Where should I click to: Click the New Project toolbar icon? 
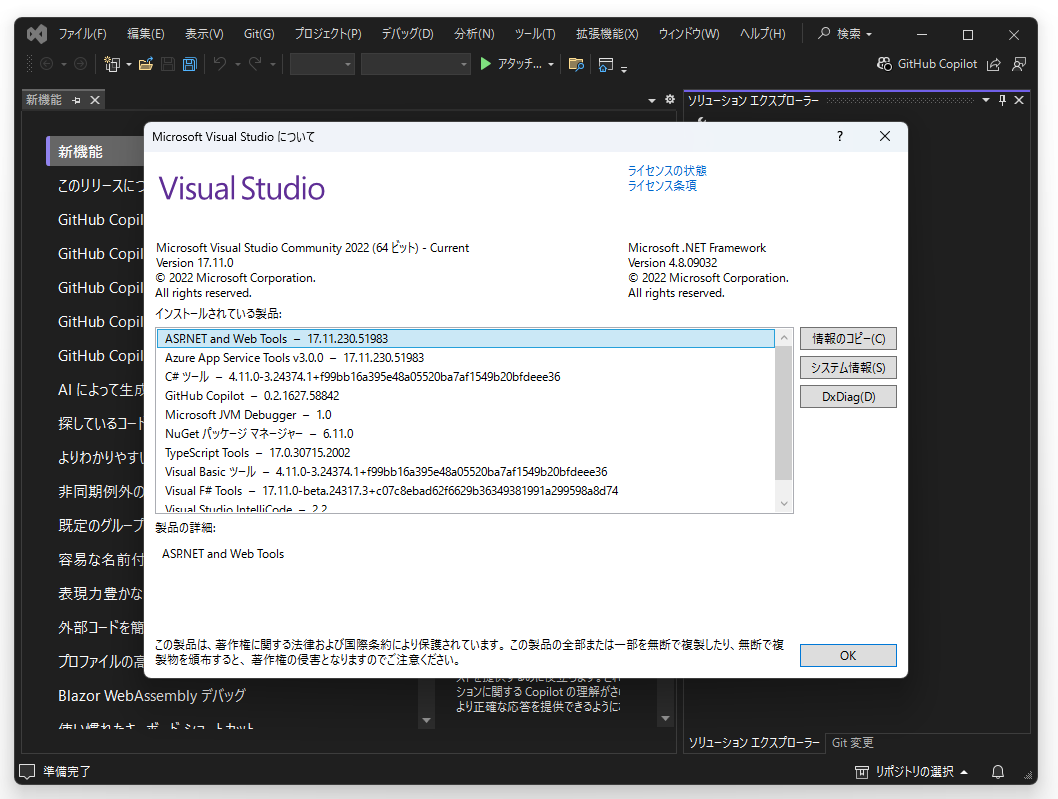point(112,64)
